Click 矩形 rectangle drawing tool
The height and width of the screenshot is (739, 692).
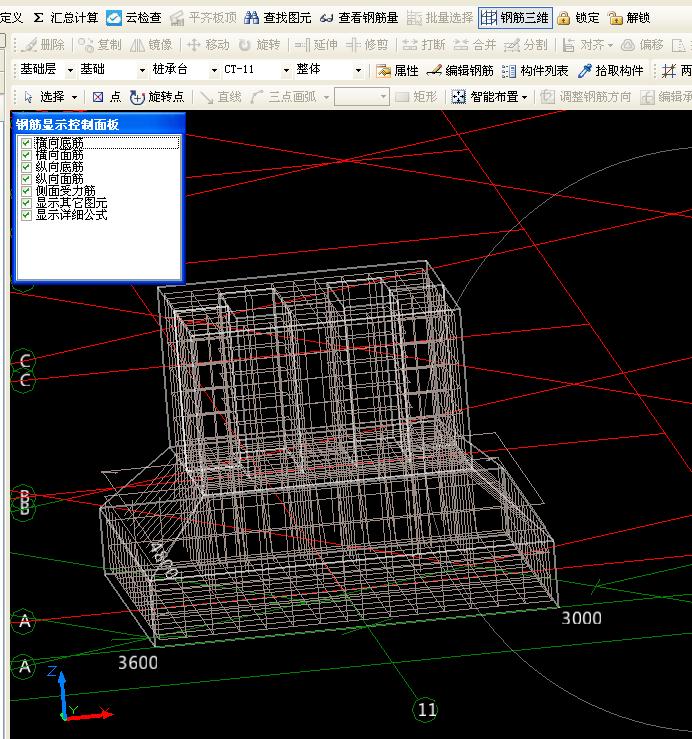coord(416,97)
